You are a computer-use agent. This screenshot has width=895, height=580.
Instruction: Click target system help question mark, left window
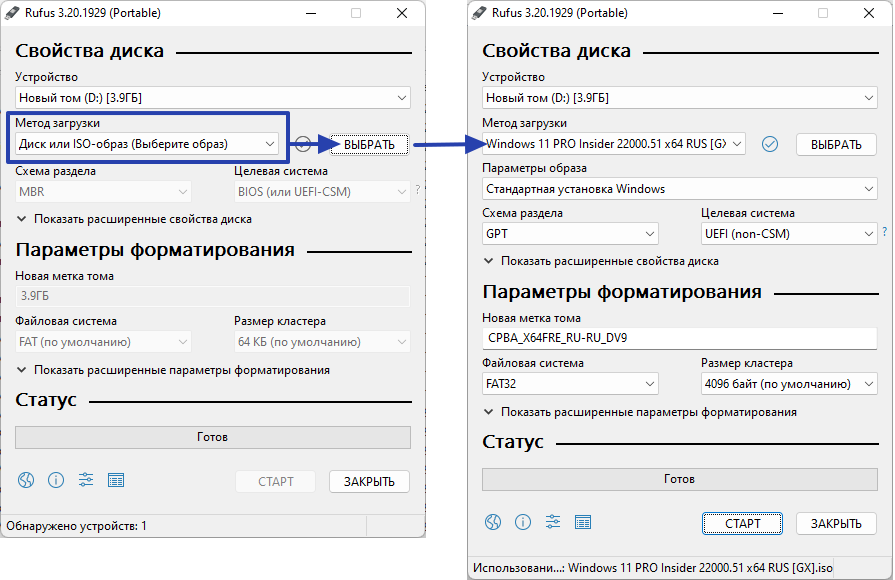[x=418, y=190]
